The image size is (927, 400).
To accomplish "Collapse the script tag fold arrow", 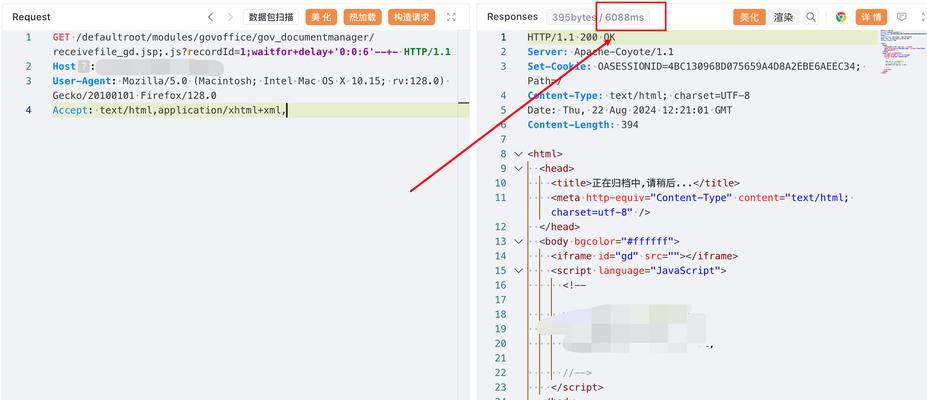I will coord(518,271).
